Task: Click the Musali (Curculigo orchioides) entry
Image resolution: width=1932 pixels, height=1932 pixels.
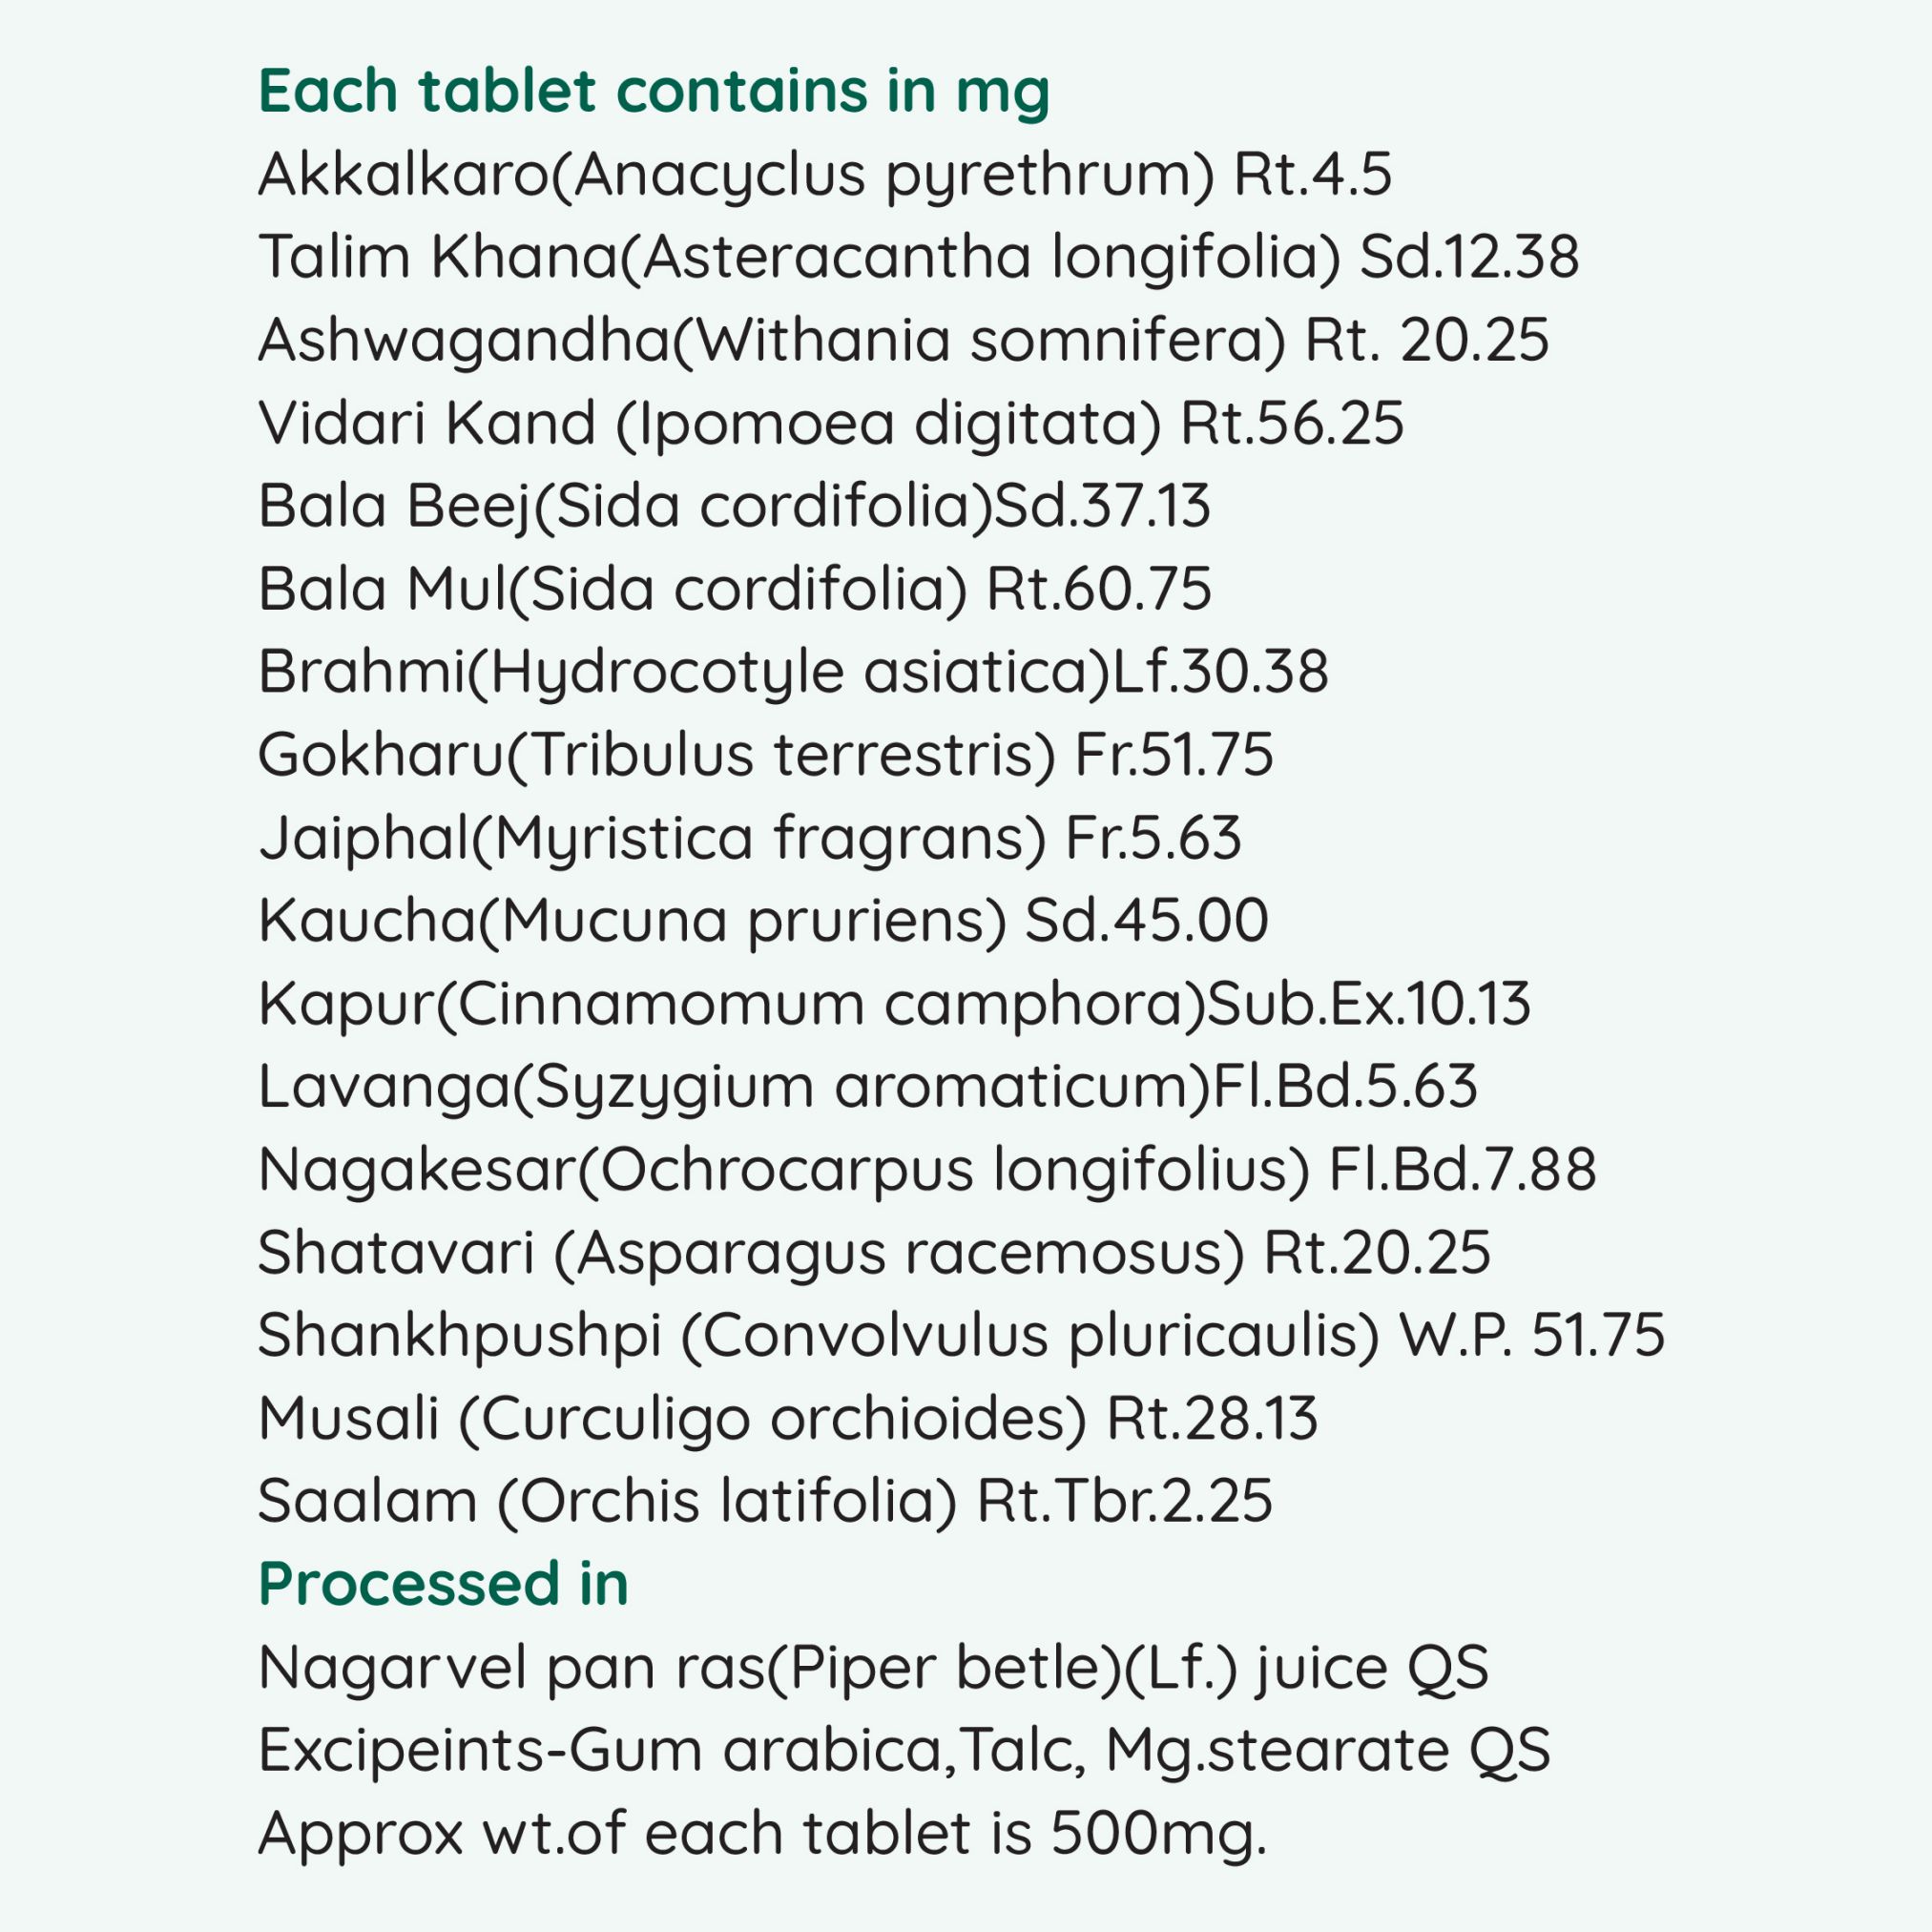Action: click(788, 1420)
